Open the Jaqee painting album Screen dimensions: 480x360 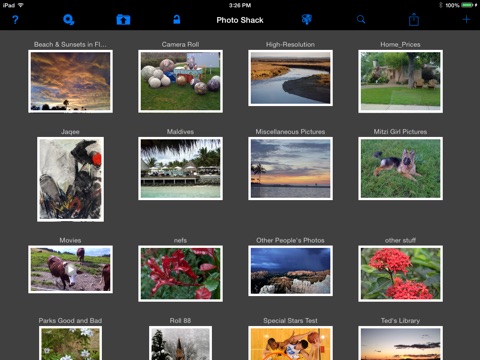coord(70,179)
